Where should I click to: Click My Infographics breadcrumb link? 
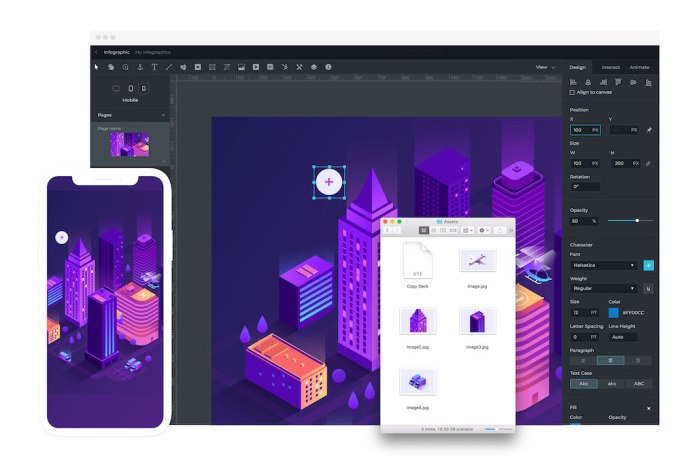click(x=153, y=51)
